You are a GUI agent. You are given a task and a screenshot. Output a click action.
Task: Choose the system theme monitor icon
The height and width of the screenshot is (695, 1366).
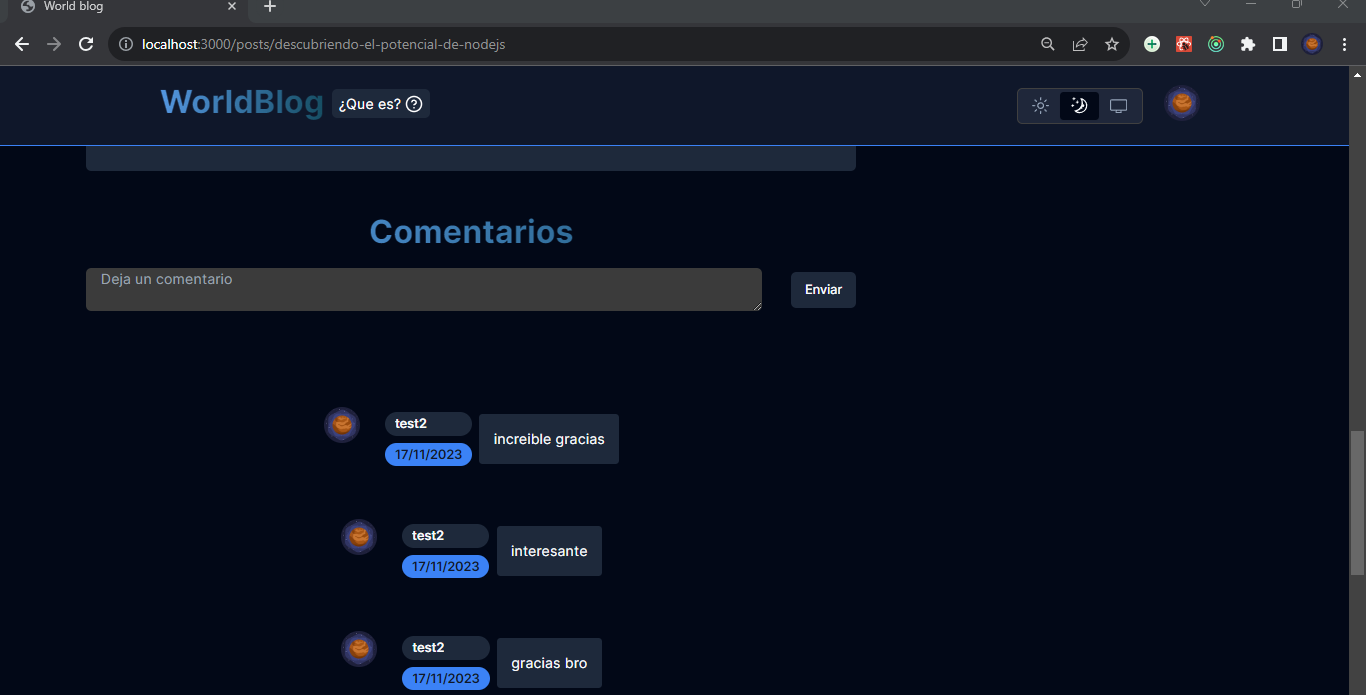click(1118, 105)
